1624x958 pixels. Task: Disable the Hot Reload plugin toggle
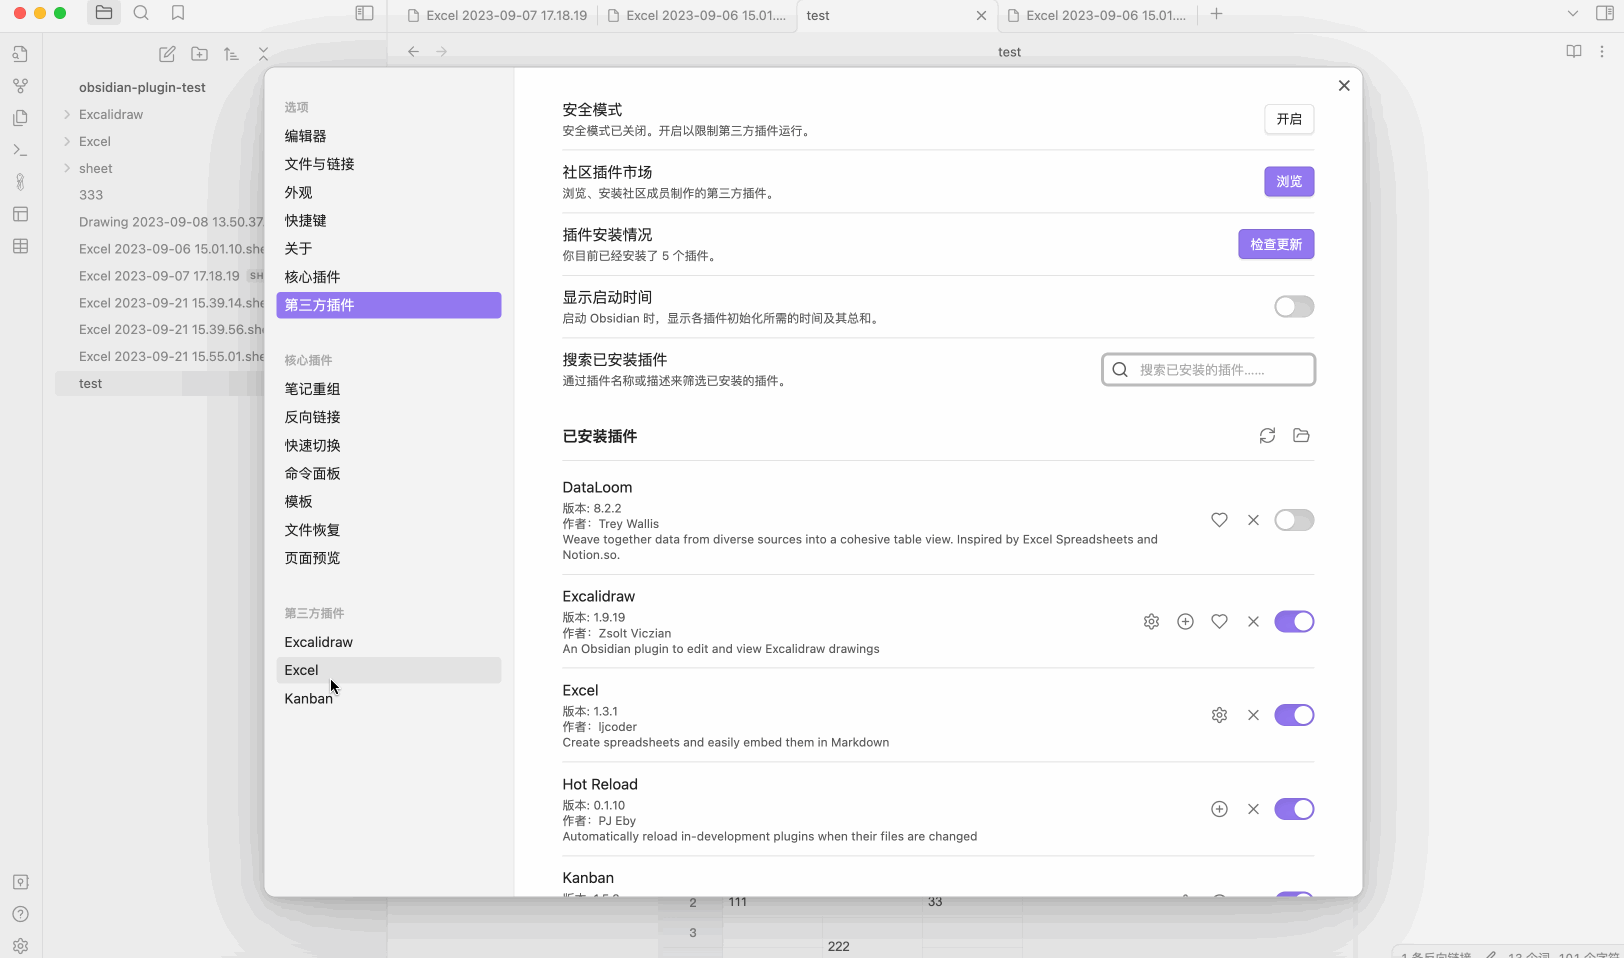(x=1294, y=809)
